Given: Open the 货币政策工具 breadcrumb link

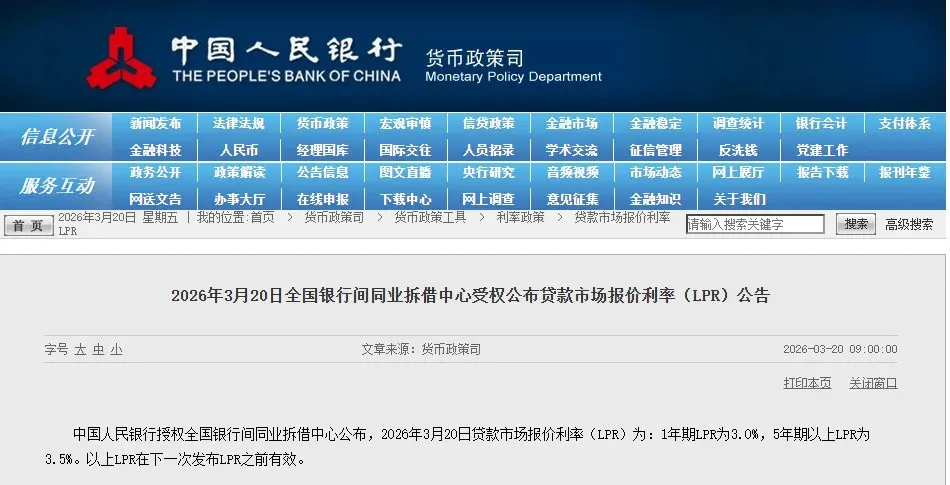Looking at the screenshot, I should coord(430,217).
